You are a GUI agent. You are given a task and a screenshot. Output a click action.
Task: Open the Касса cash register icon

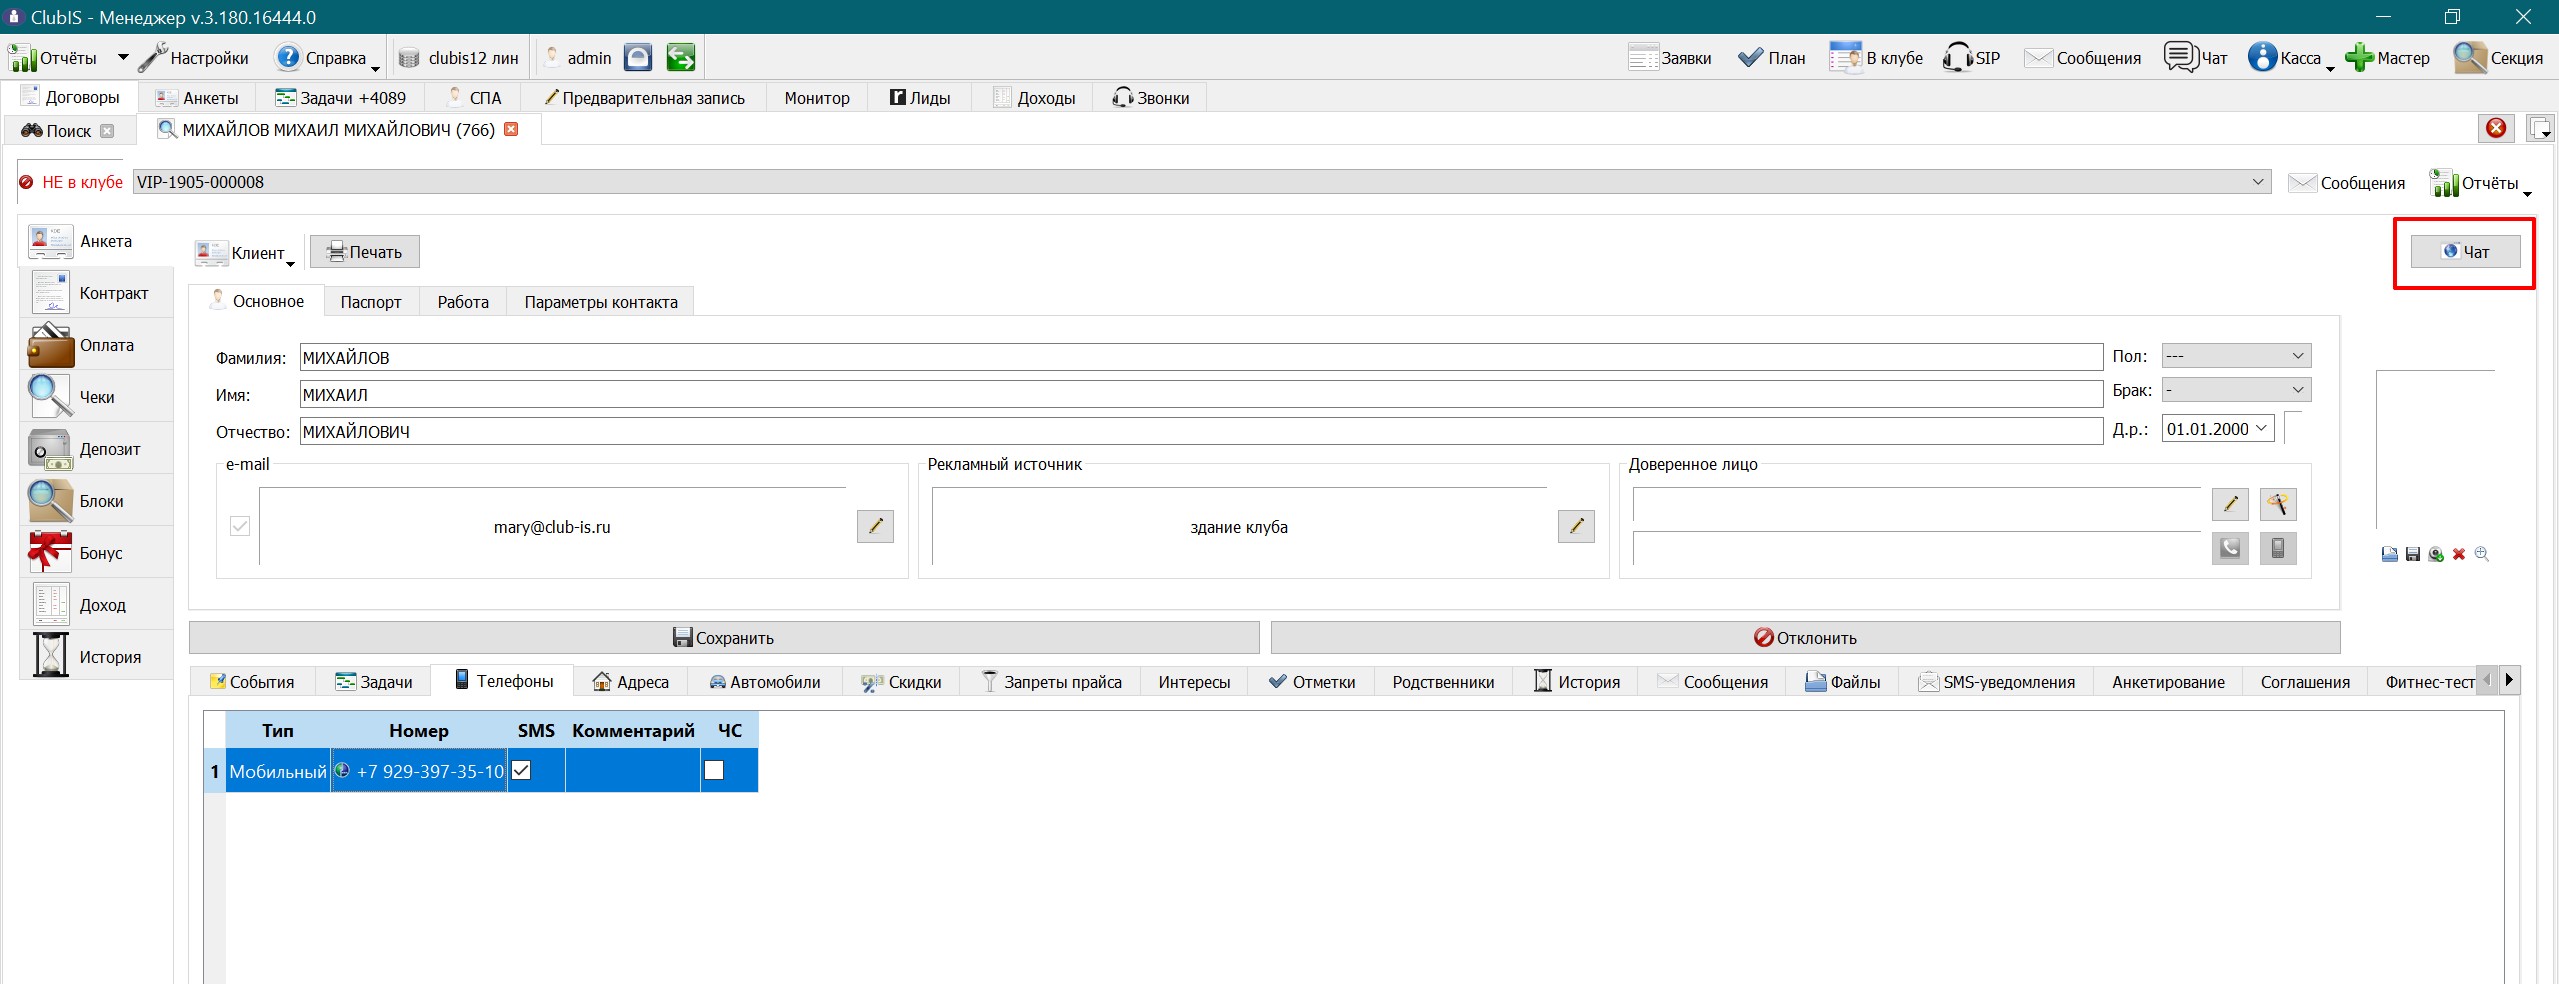pos(2262,57)
